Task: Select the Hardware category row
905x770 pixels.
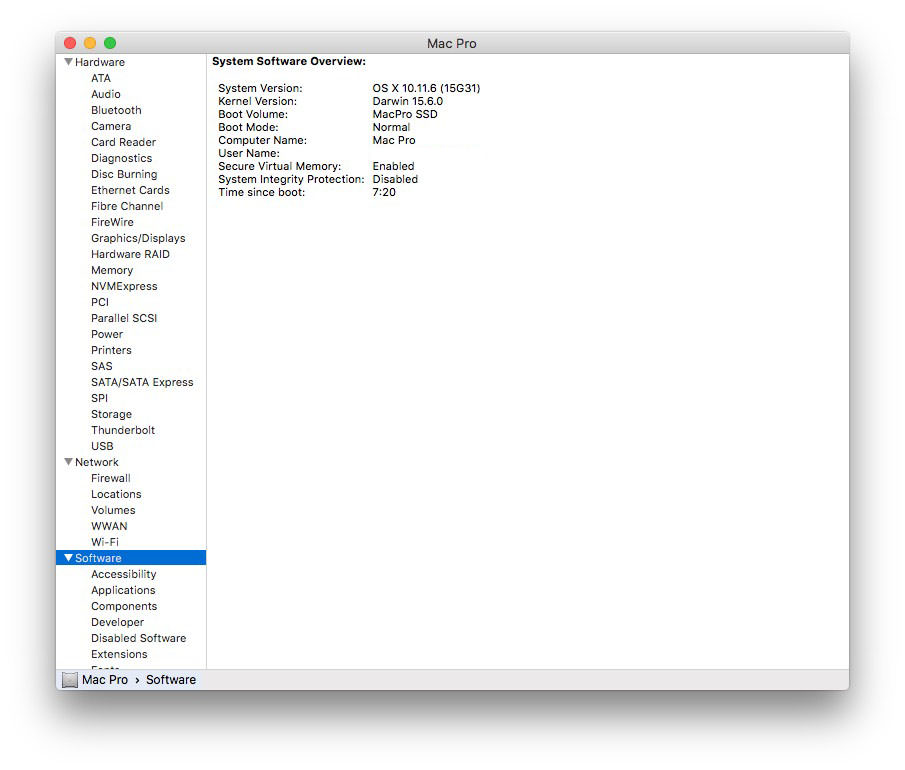Action: click(x=131, y=62)
